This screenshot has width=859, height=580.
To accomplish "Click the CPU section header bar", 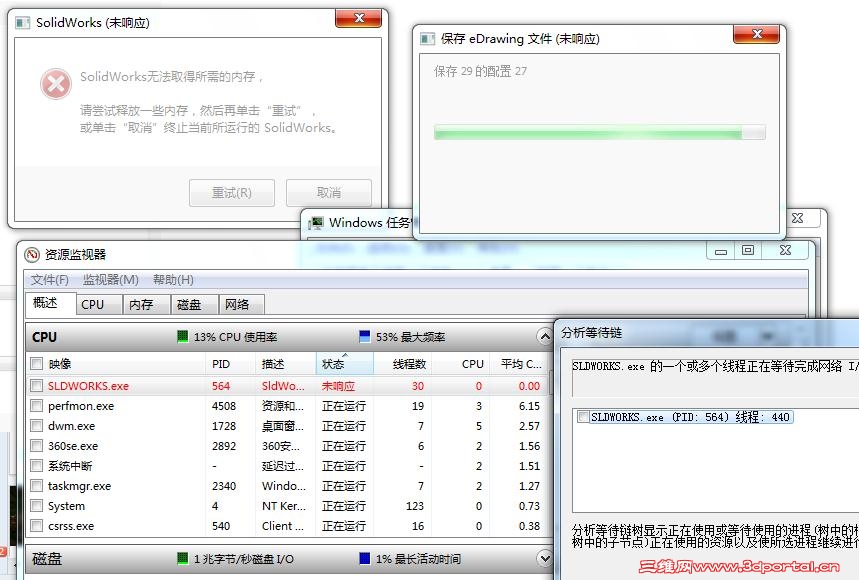I will [x=289, y=336].
